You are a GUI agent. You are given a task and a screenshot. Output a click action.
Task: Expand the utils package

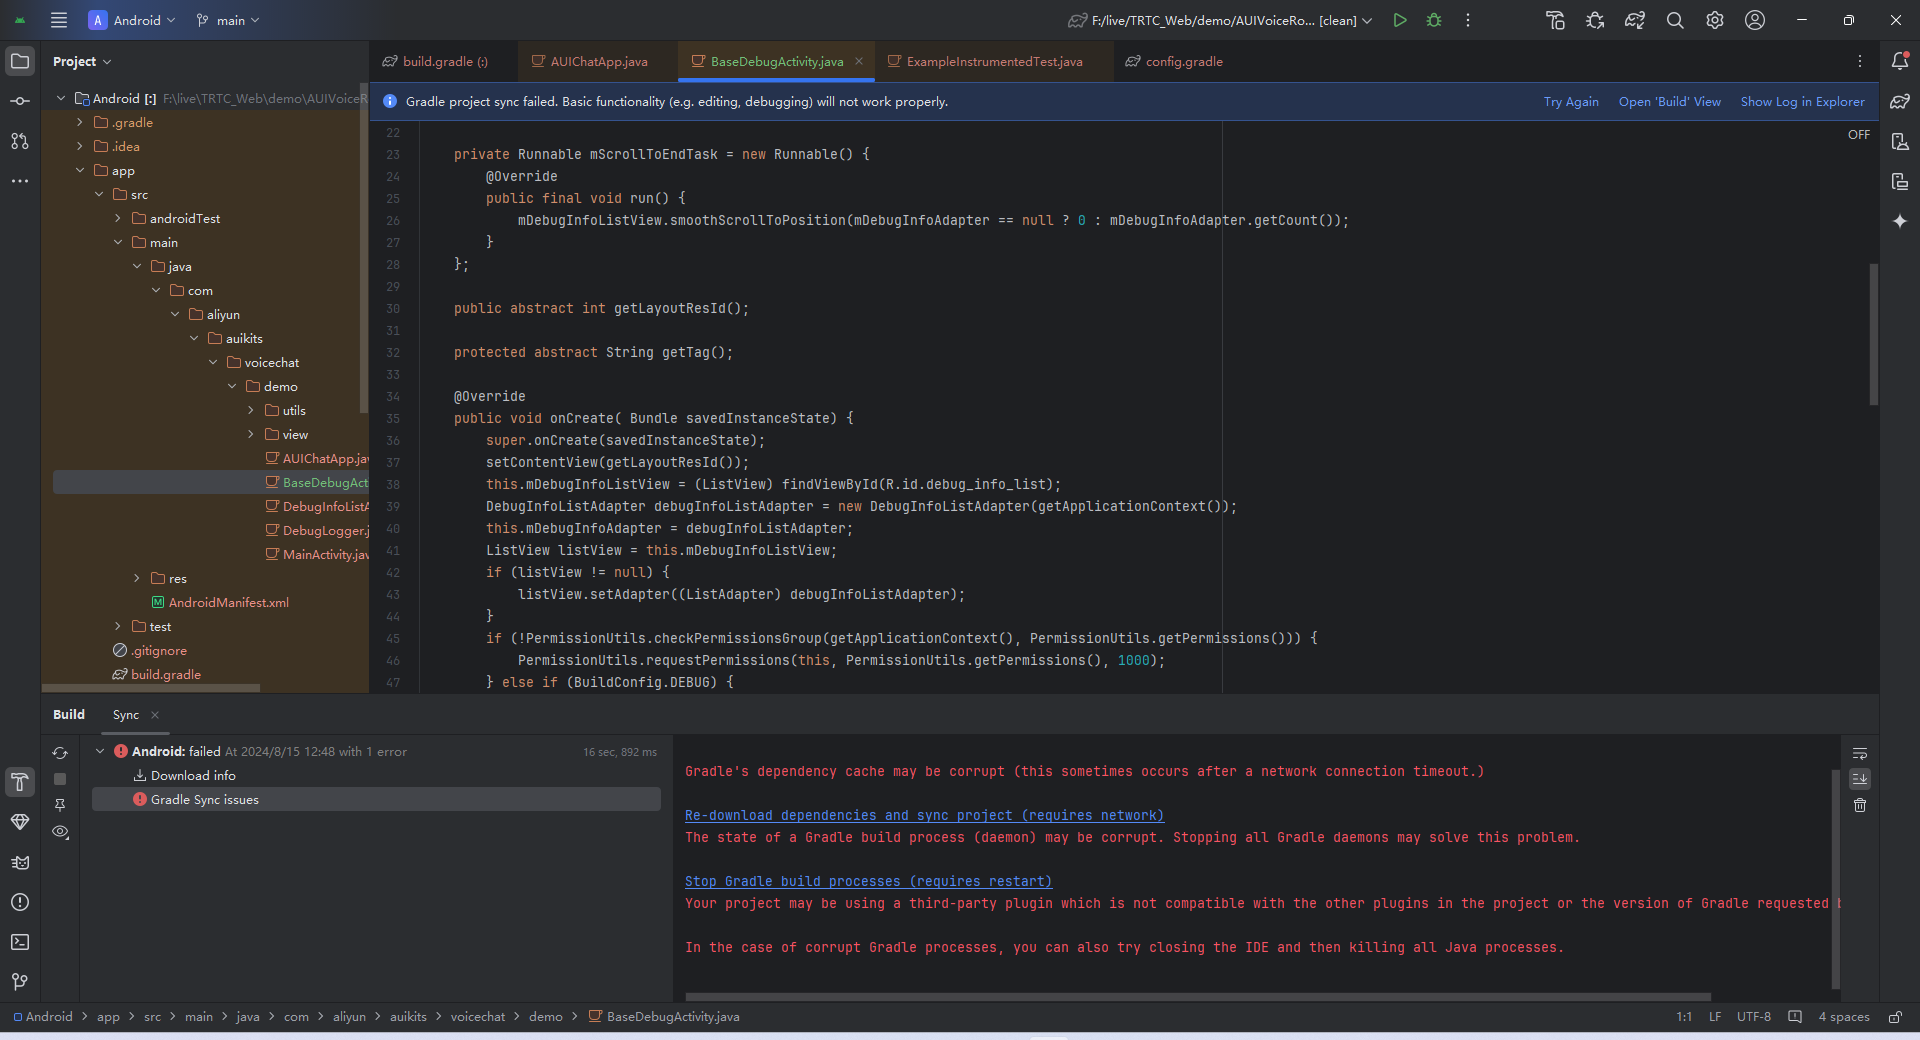[x=251, y=411]
